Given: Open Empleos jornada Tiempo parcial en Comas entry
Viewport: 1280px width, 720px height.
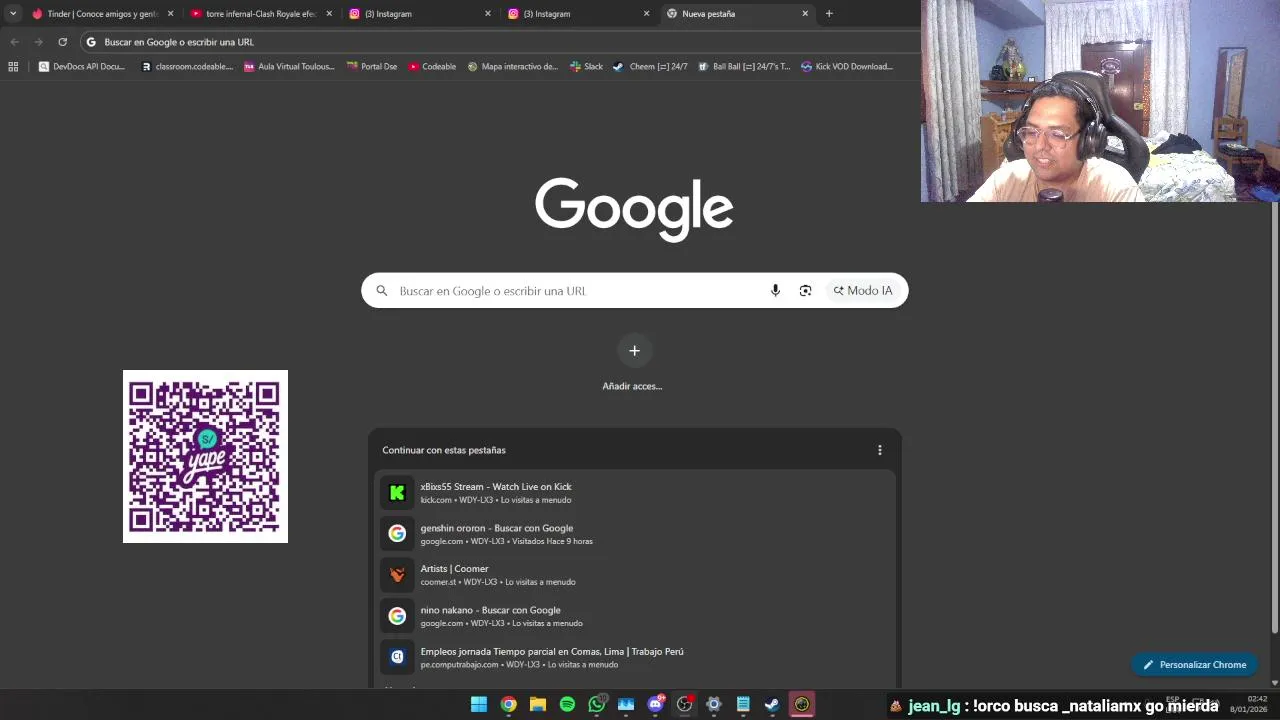Looking at the screenshot, I should click(x=634, y=657).
